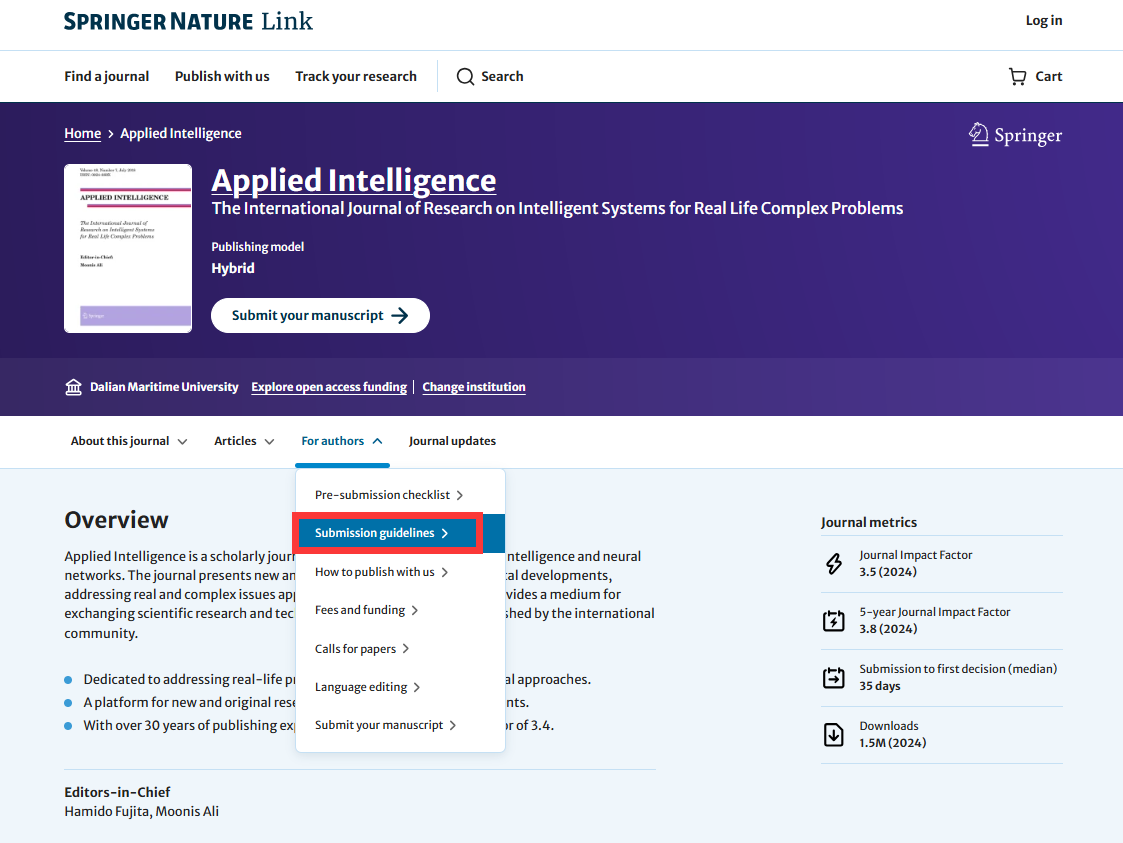Click the Applied Intelligence journal cover thumbnail
The image size is (1123, 843).
[128, 248]
